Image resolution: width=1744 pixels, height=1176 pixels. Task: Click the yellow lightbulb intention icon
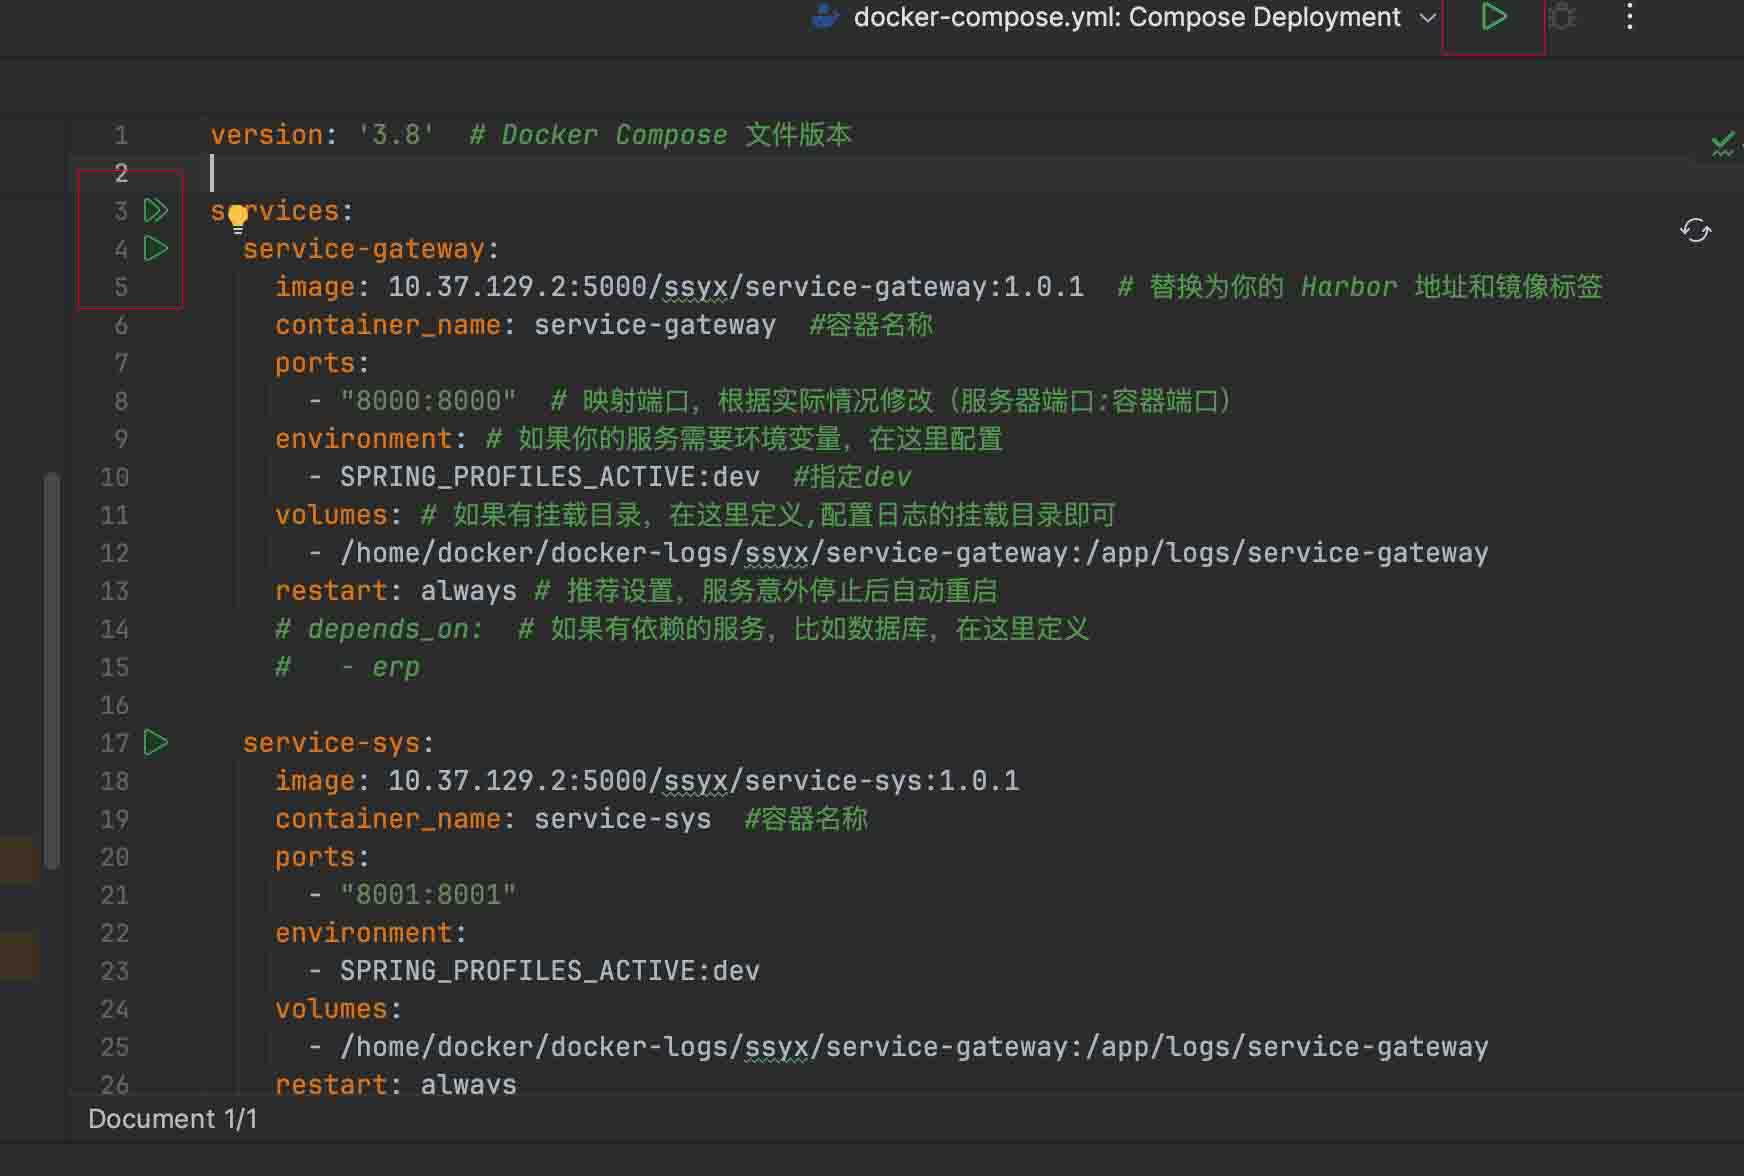(x=238, y=218)
